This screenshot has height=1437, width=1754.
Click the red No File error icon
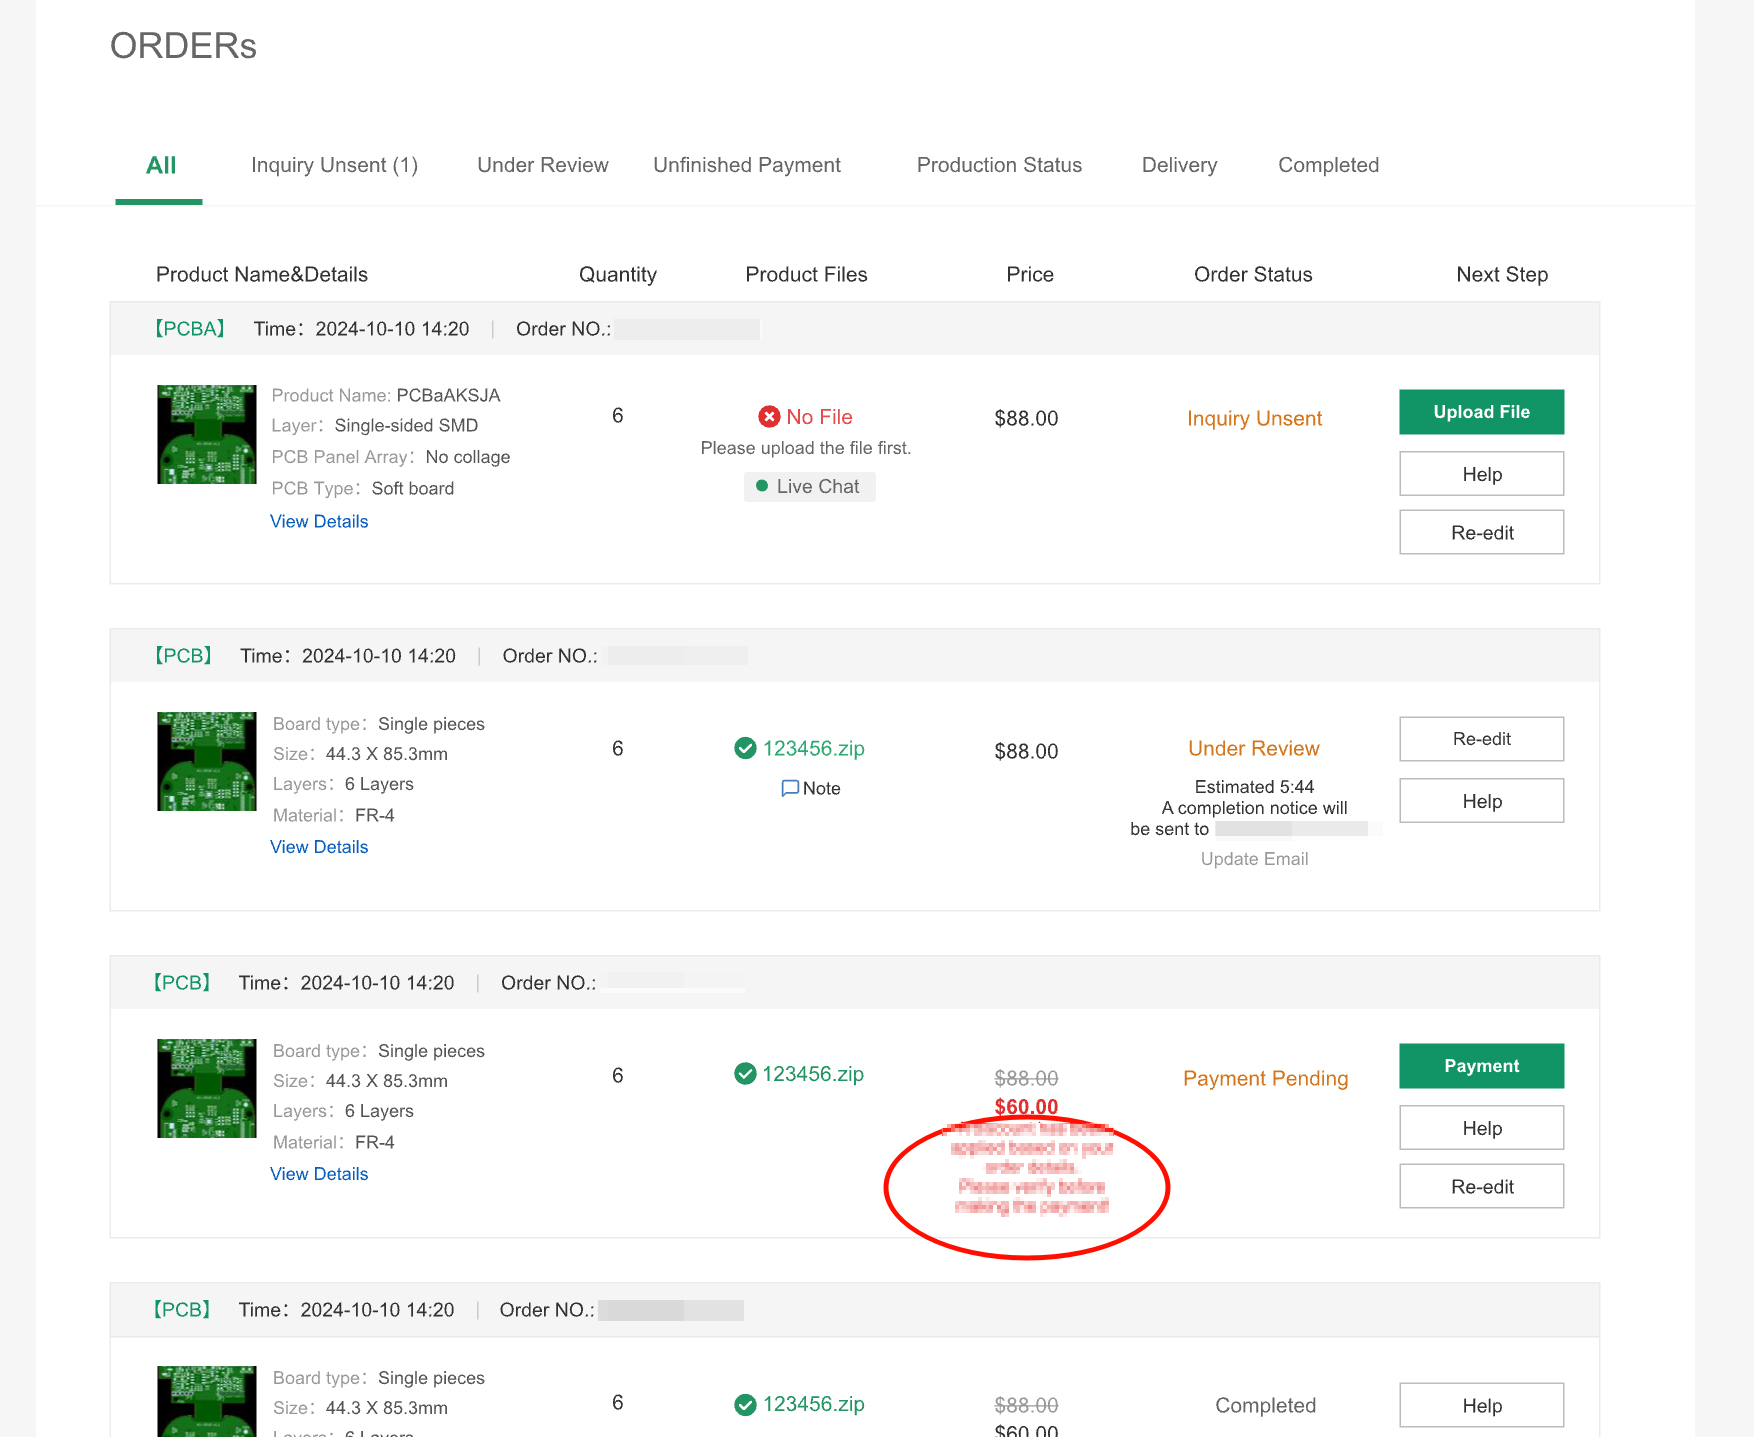coord(769,417)
